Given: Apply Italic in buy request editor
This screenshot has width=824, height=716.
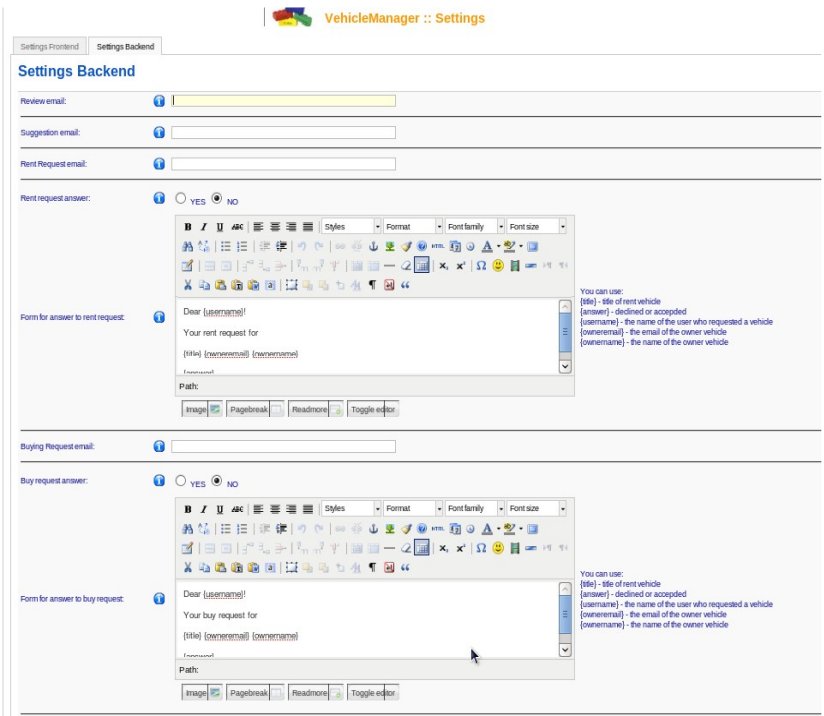Looking at the screenshot, I should point(204,509).
